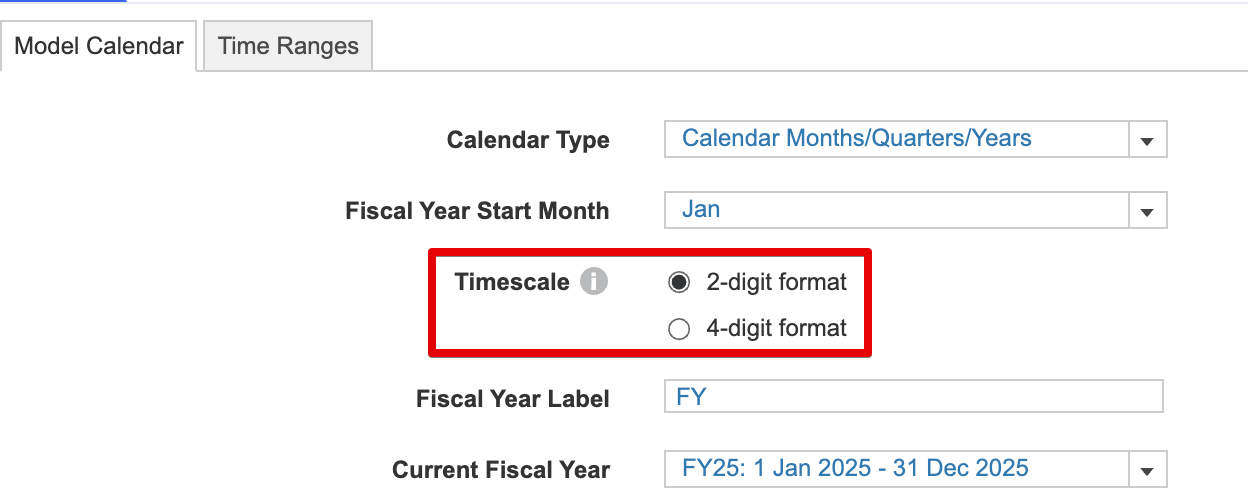Viewport: 1248px width, 502px height.
Task: Open the Current Fiscal Year dropdown arrow
Action: (x=1147, y=469)
